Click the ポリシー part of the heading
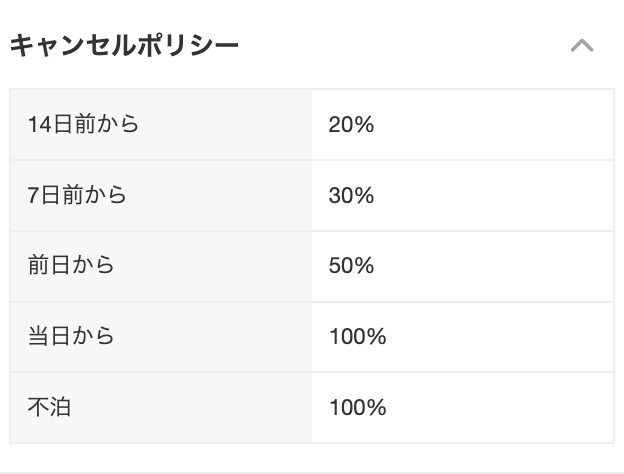The height and width of the screenshot is (474, 624). pyautogui.click(x=185, y=45)
